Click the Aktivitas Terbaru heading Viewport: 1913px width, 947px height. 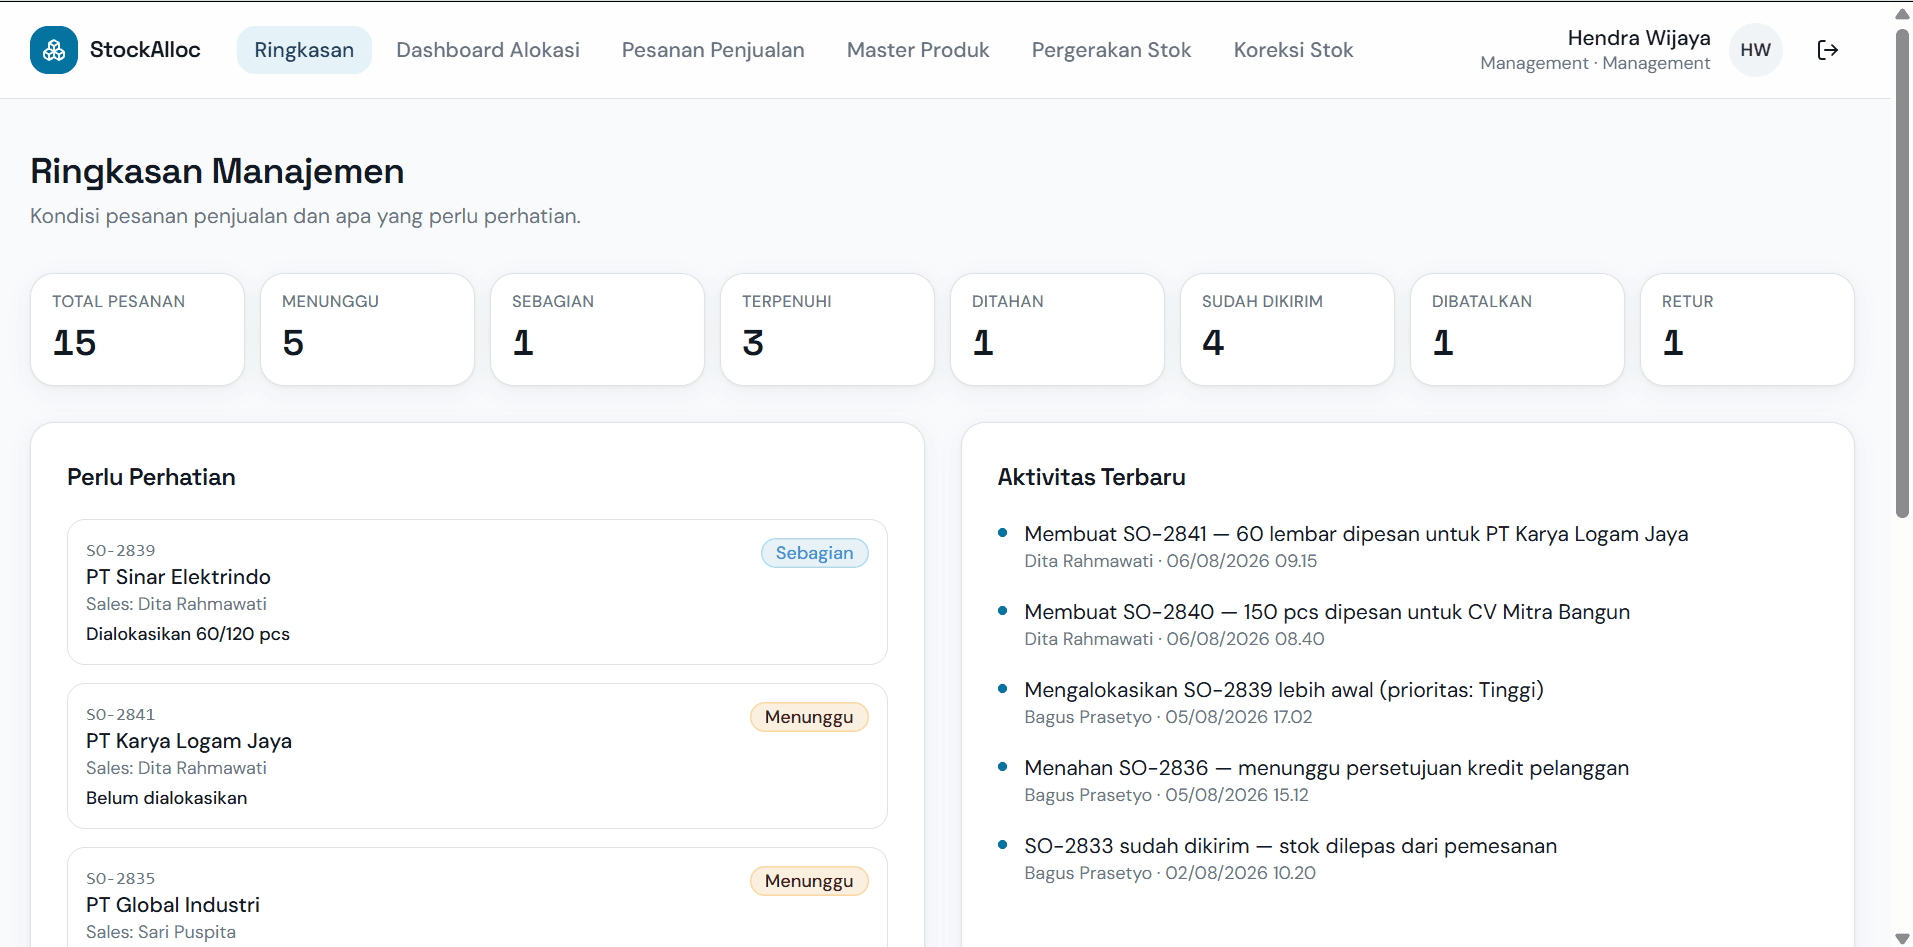(1091, 477)
